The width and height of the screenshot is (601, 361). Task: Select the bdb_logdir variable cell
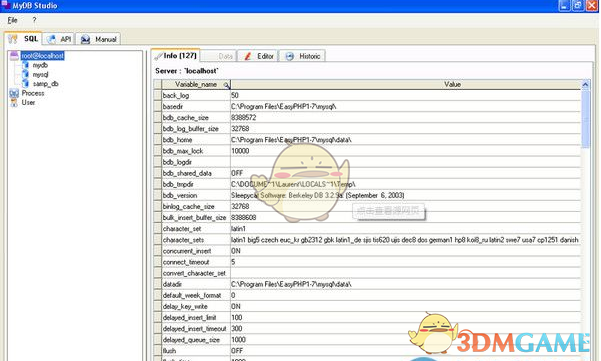pyautogui.click(x=196, y=162)
